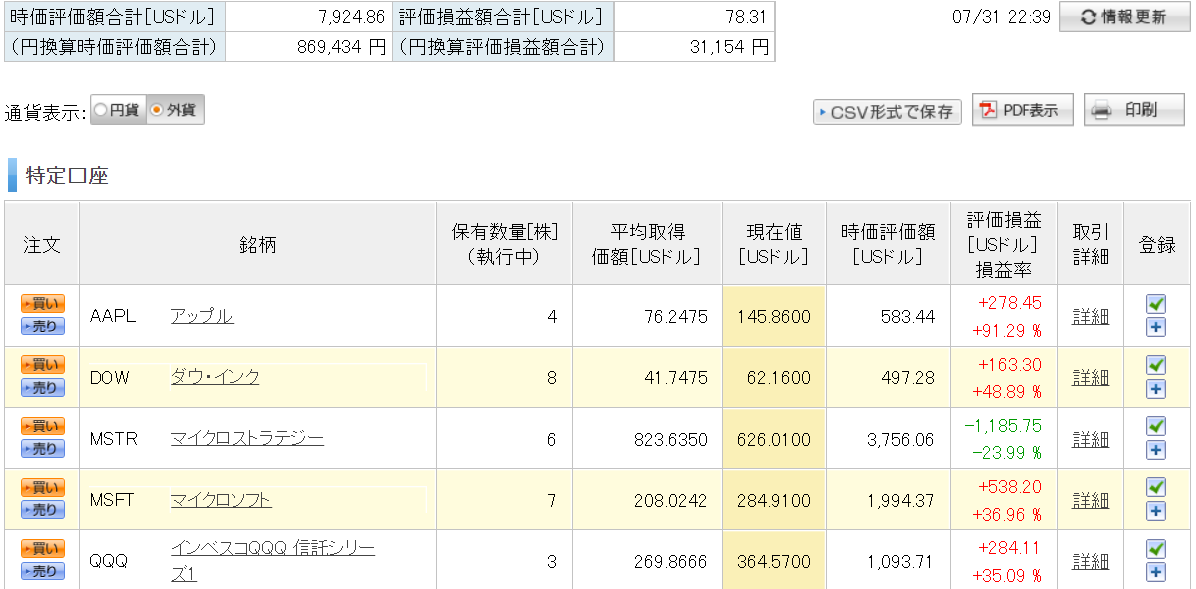Click the MSTR ticker symbol
Viewport: 1196px width, 589px height.
pos(114,439)
